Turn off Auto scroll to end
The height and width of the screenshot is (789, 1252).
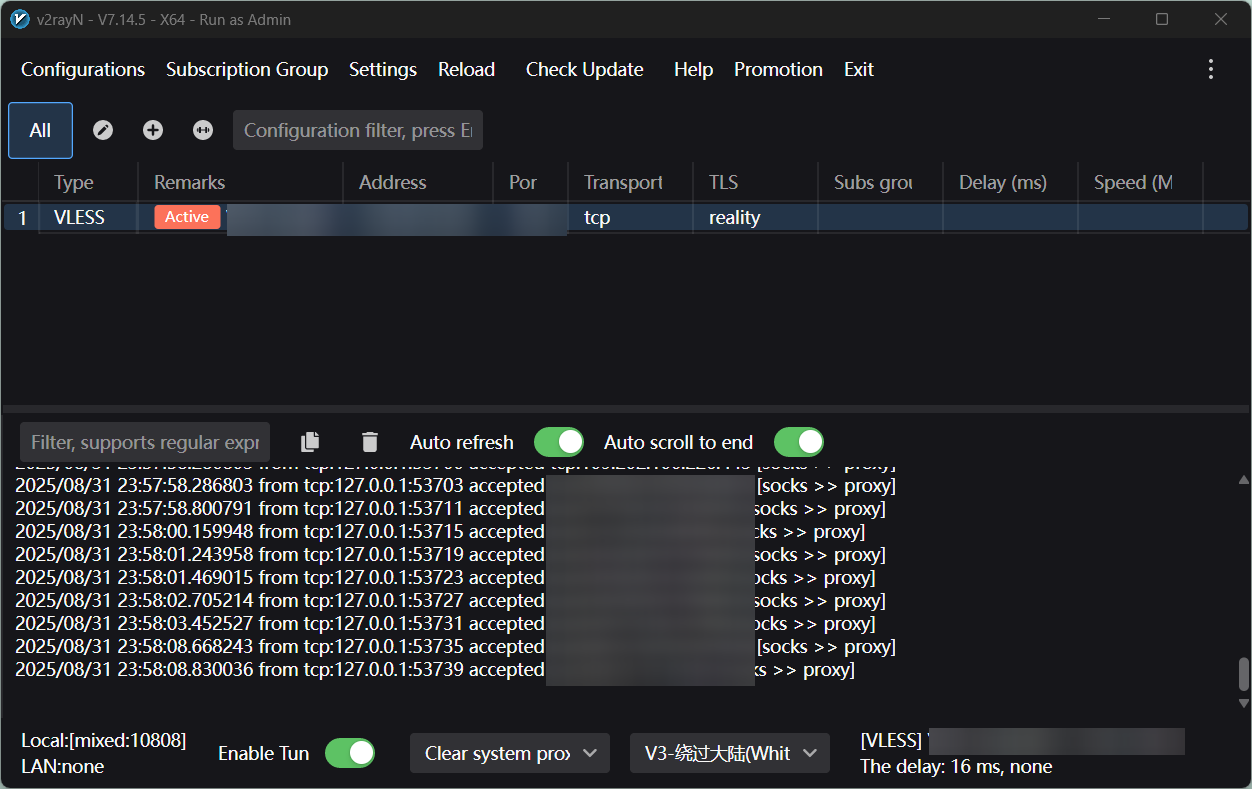[x=798, y=442]
